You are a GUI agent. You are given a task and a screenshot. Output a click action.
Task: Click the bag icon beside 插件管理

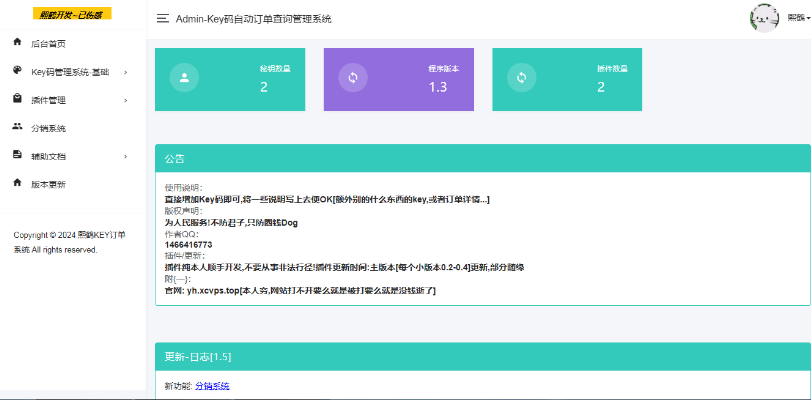[x=17, y=98]
